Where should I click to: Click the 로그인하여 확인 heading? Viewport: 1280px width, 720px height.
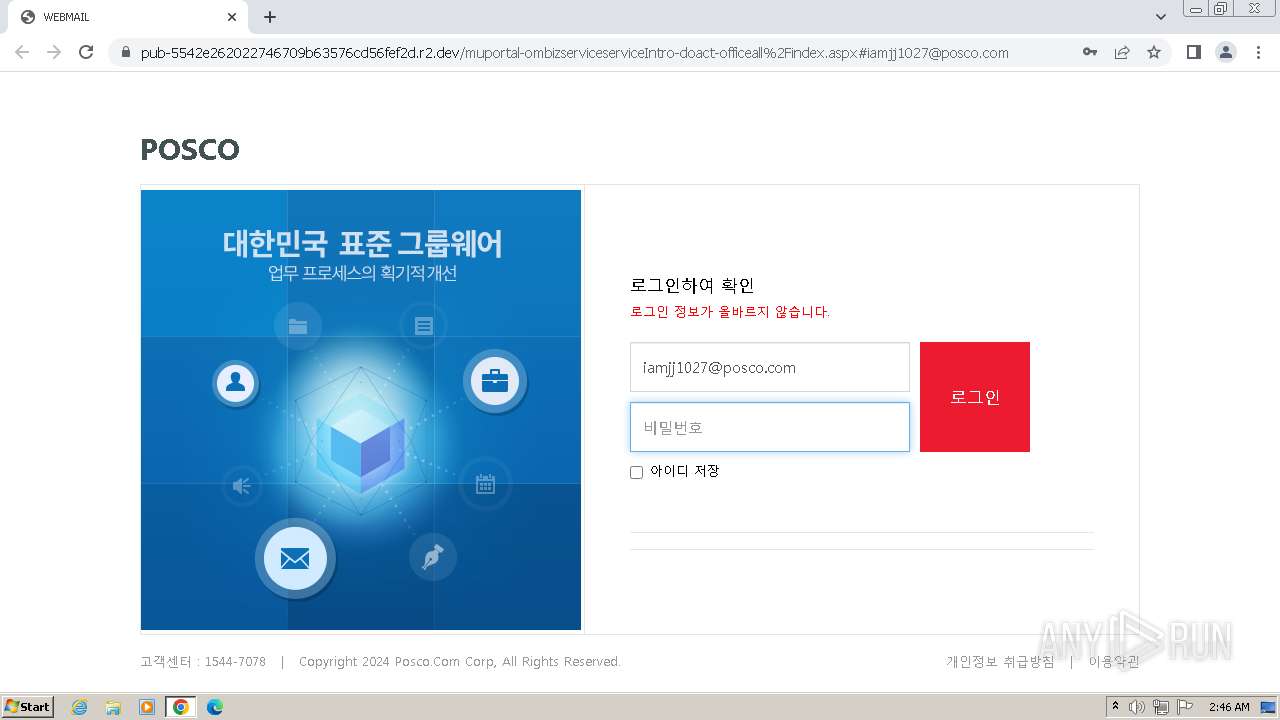[x=692, y=286]
